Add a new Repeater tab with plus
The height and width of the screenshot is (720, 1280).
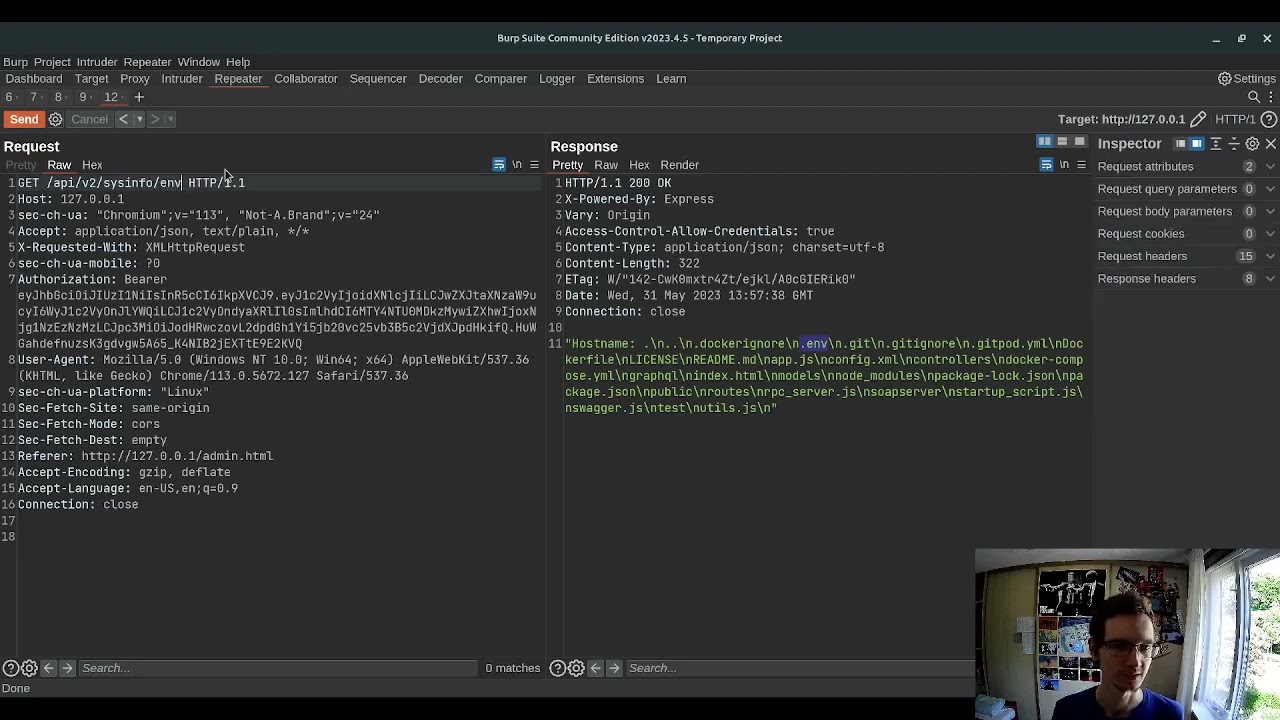[x=139, y=97]
